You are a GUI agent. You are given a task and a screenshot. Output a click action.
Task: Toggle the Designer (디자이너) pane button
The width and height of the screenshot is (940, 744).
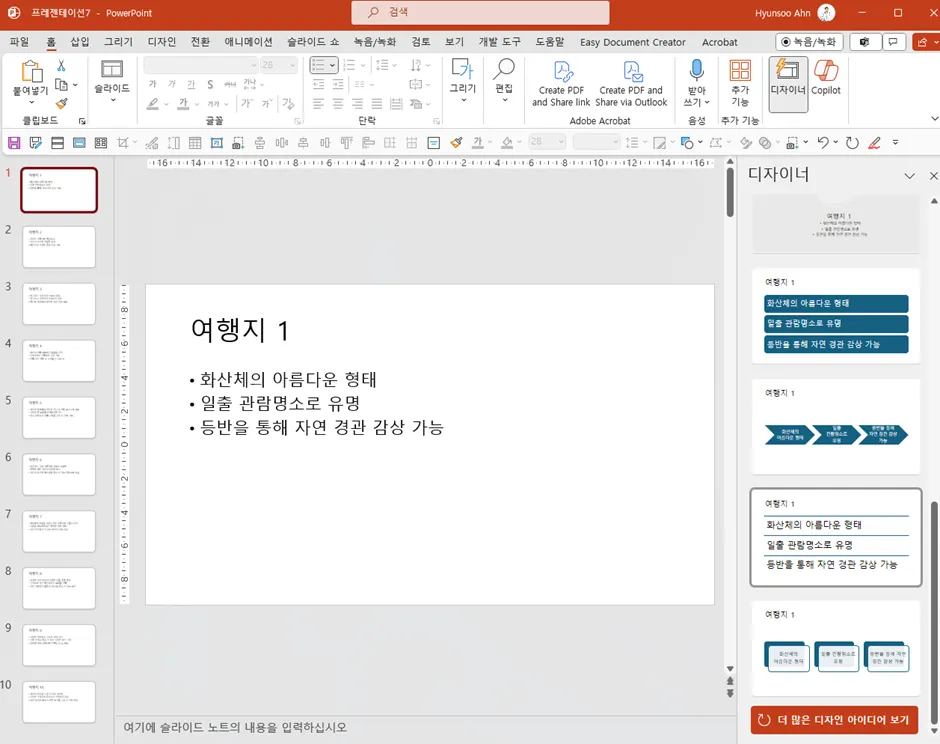click(788, 77)
